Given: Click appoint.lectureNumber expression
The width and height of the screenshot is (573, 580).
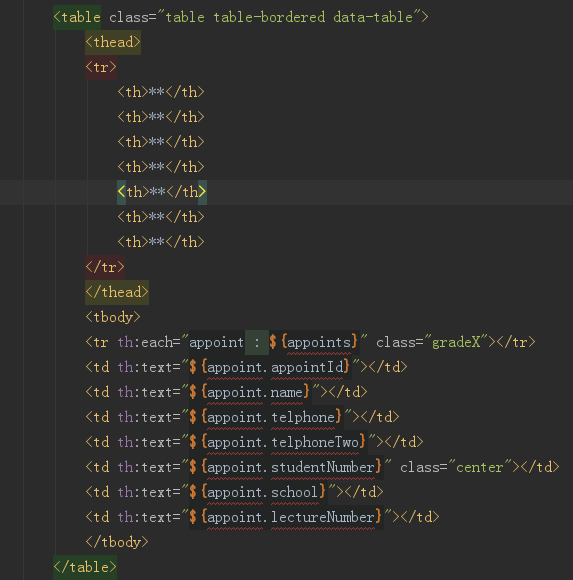Looking at the screenshot, I should pos(285,517).
